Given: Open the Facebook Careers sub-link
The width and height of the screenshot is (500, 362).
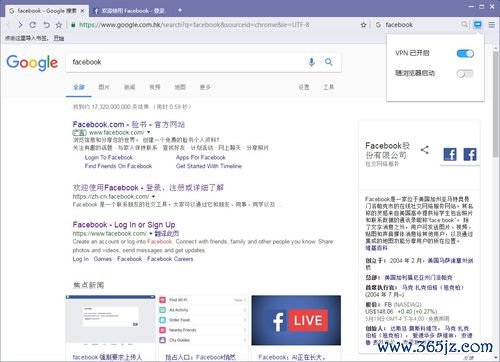Looking at the screenshot, I should pyautogui.click(x=170, y=259).
